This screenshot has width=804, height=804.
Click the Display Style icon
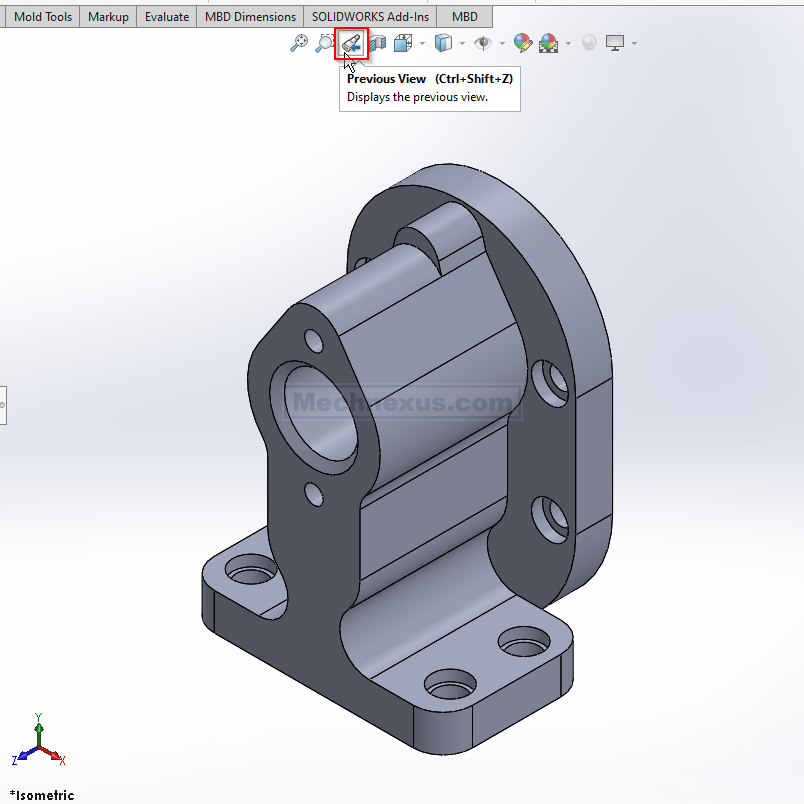pyautogui.click(x=444, y=43)
